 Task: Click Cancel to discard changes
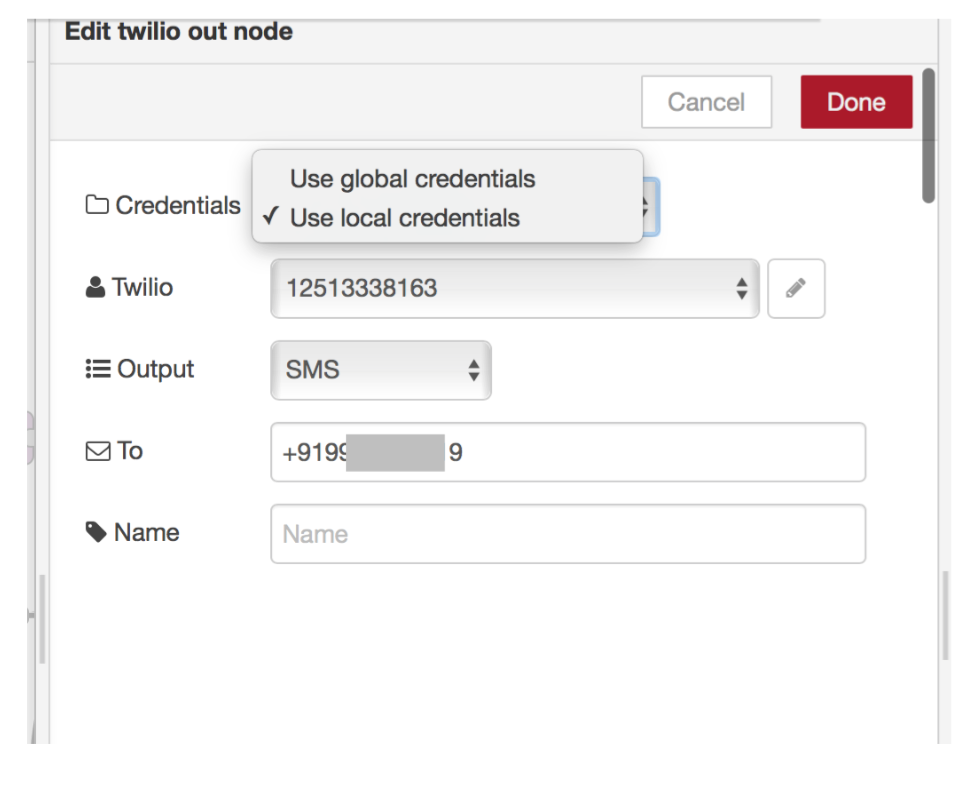pos(706,101)
